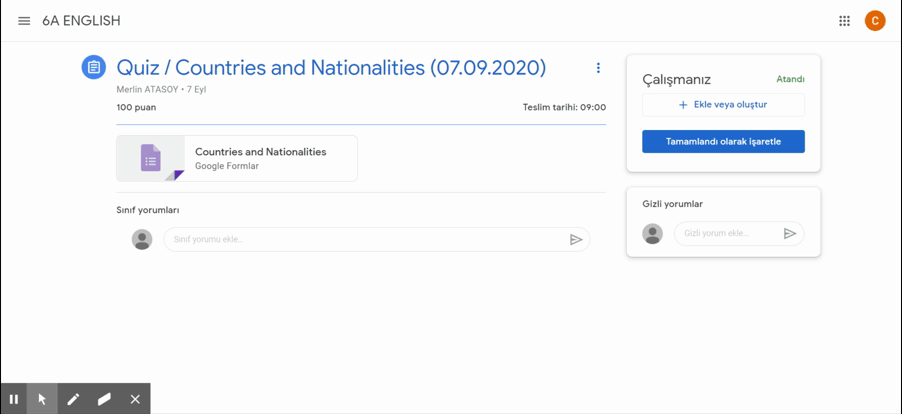Image resolution: width=902 pixels, height=414 pixels.
Task: Click 'Tamamlandı olarak işaretle' button
Action: 723,142
